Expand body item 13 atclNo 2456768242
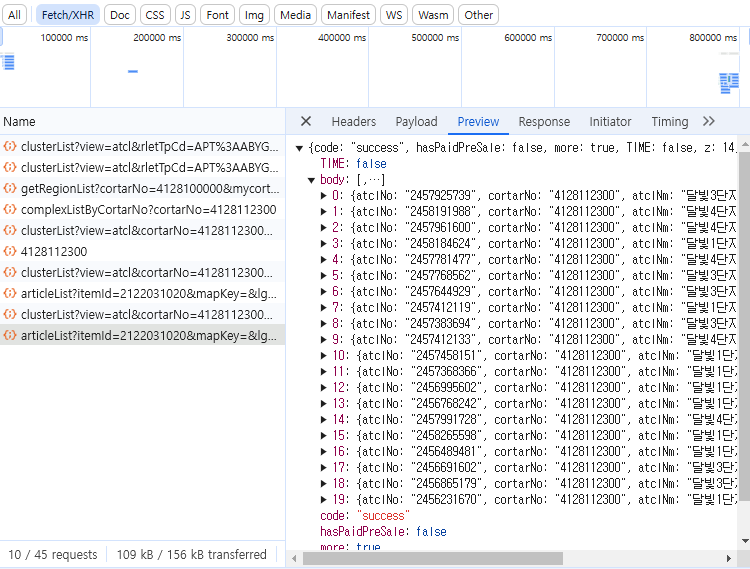 coord(324,404)
